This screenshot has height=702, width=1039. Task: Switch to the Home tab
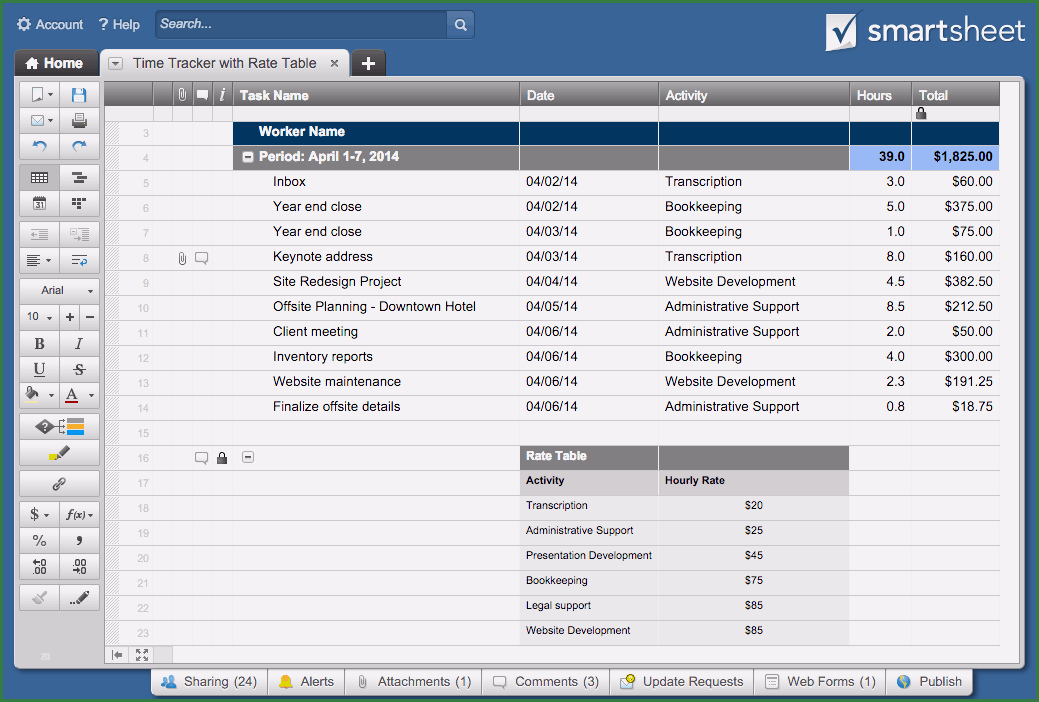tap(56, 63)
